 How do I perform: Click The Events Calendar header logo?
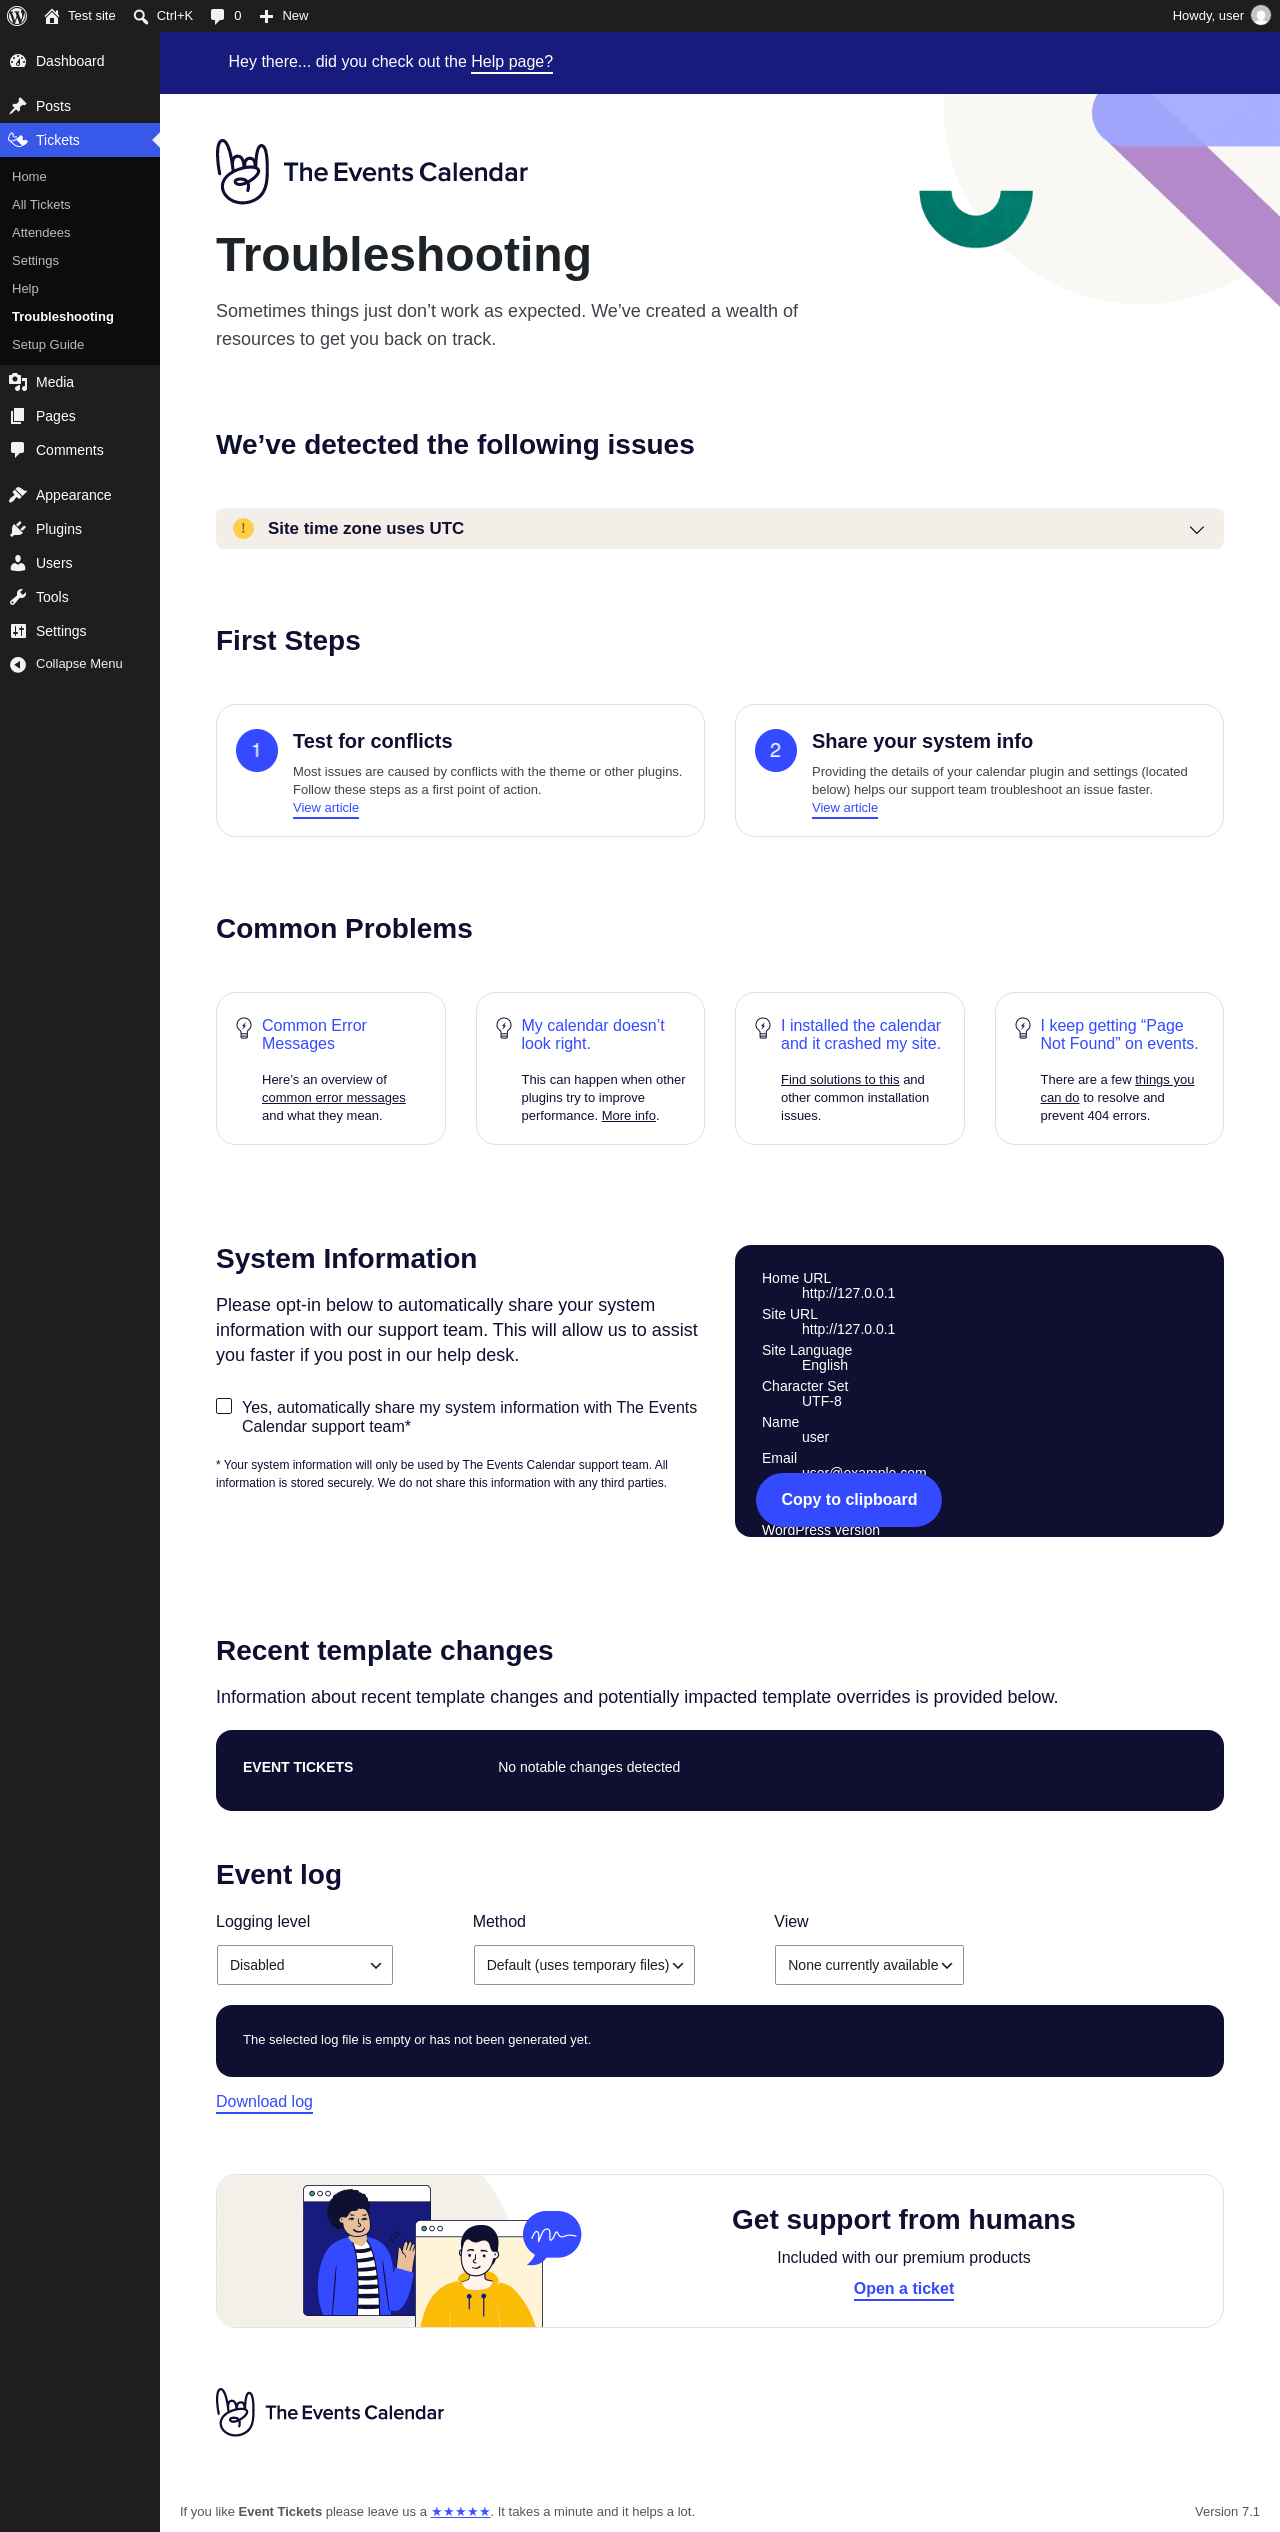click(x=372, y=172)
